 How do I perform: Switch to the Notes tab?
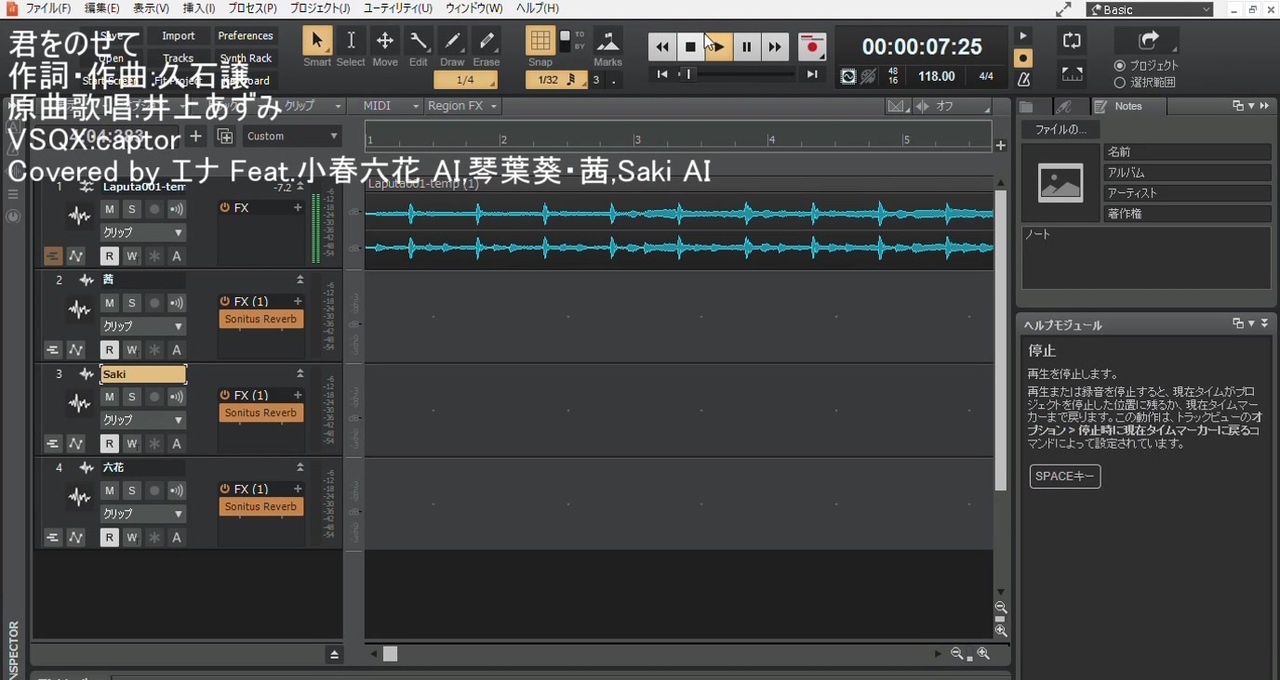coord(1127,106)
